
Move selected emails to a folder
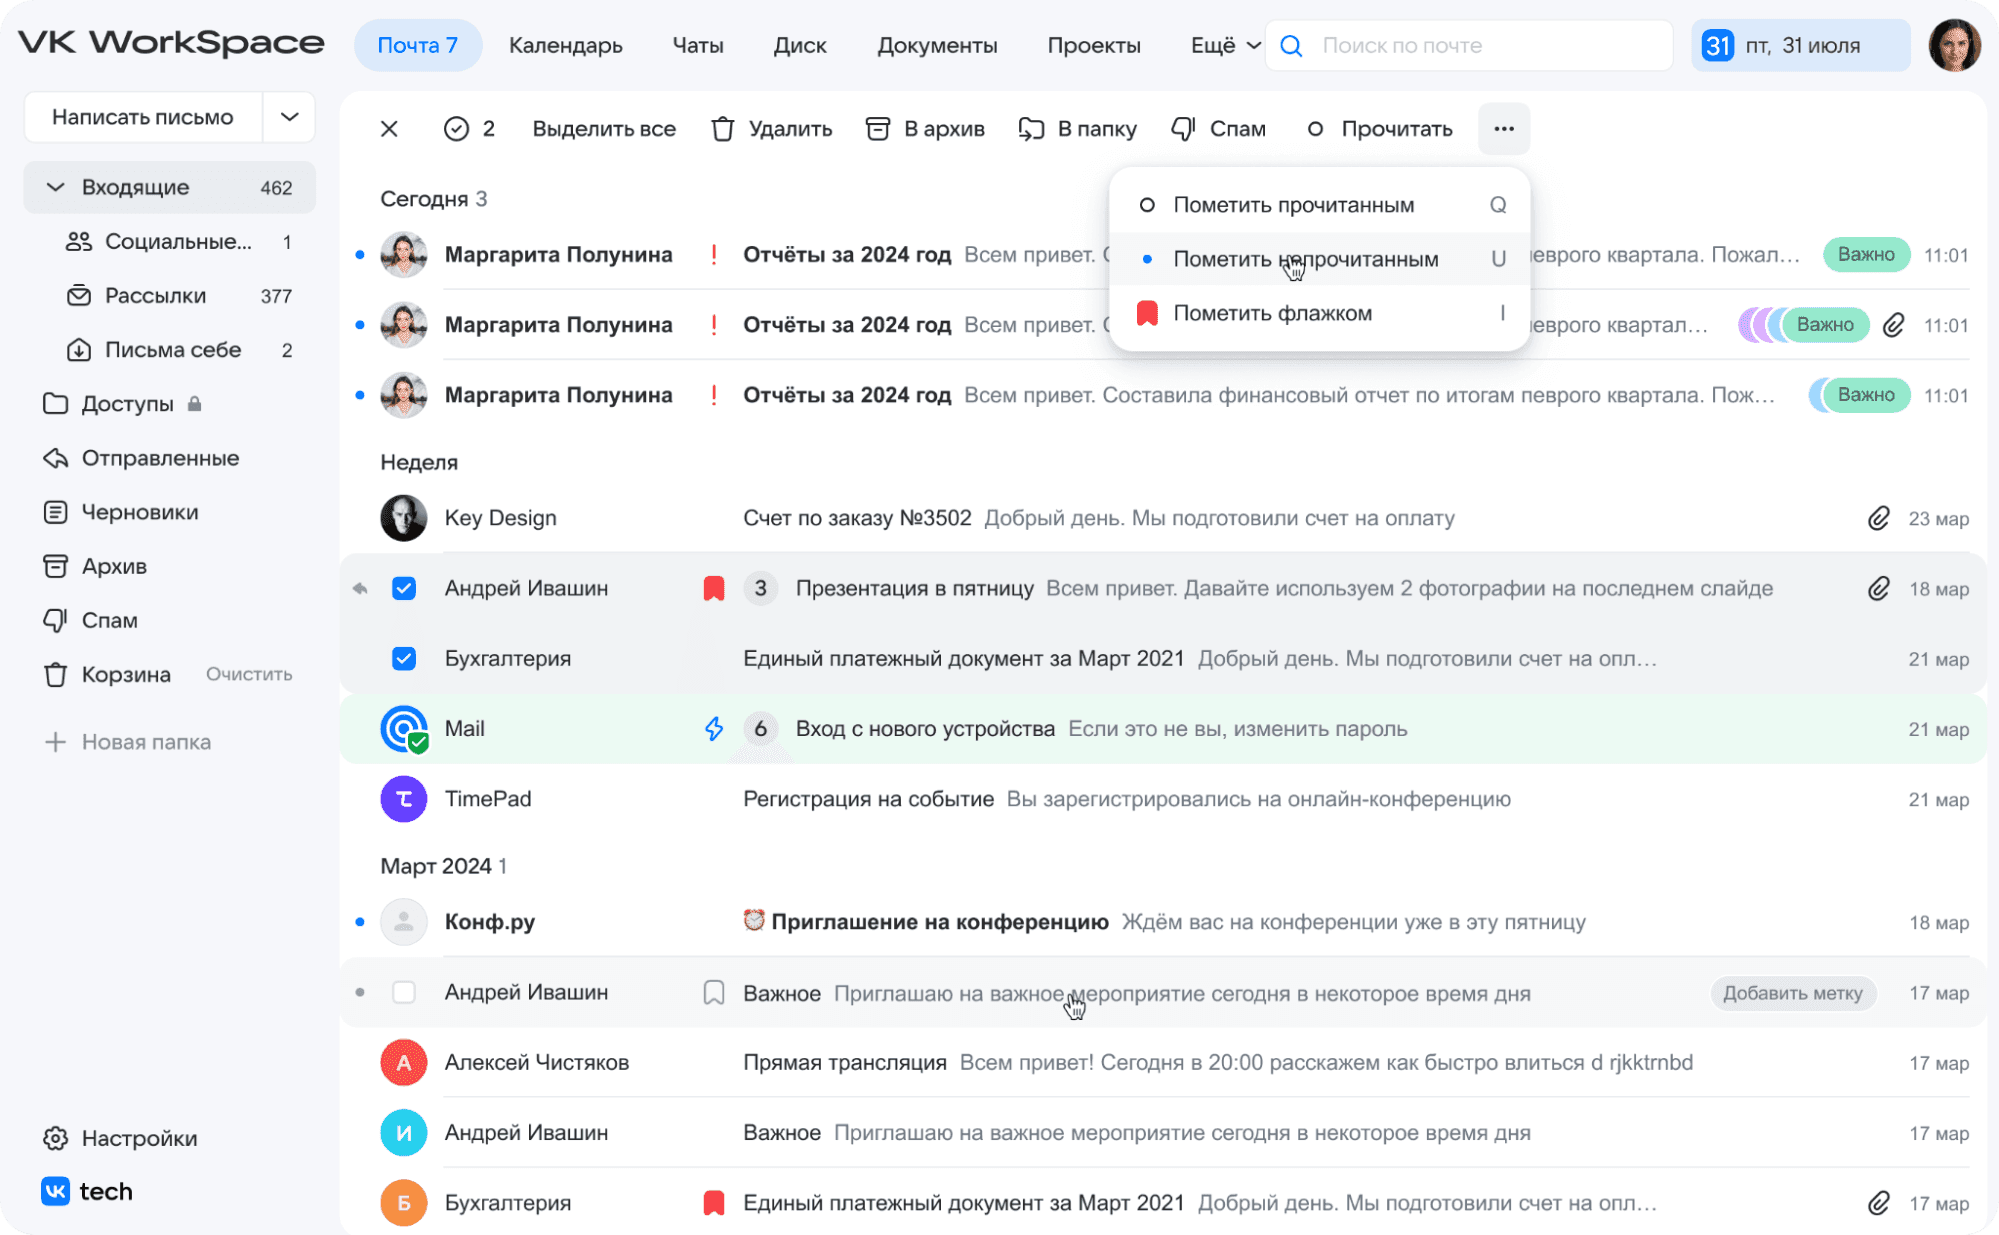point(1077,129)
